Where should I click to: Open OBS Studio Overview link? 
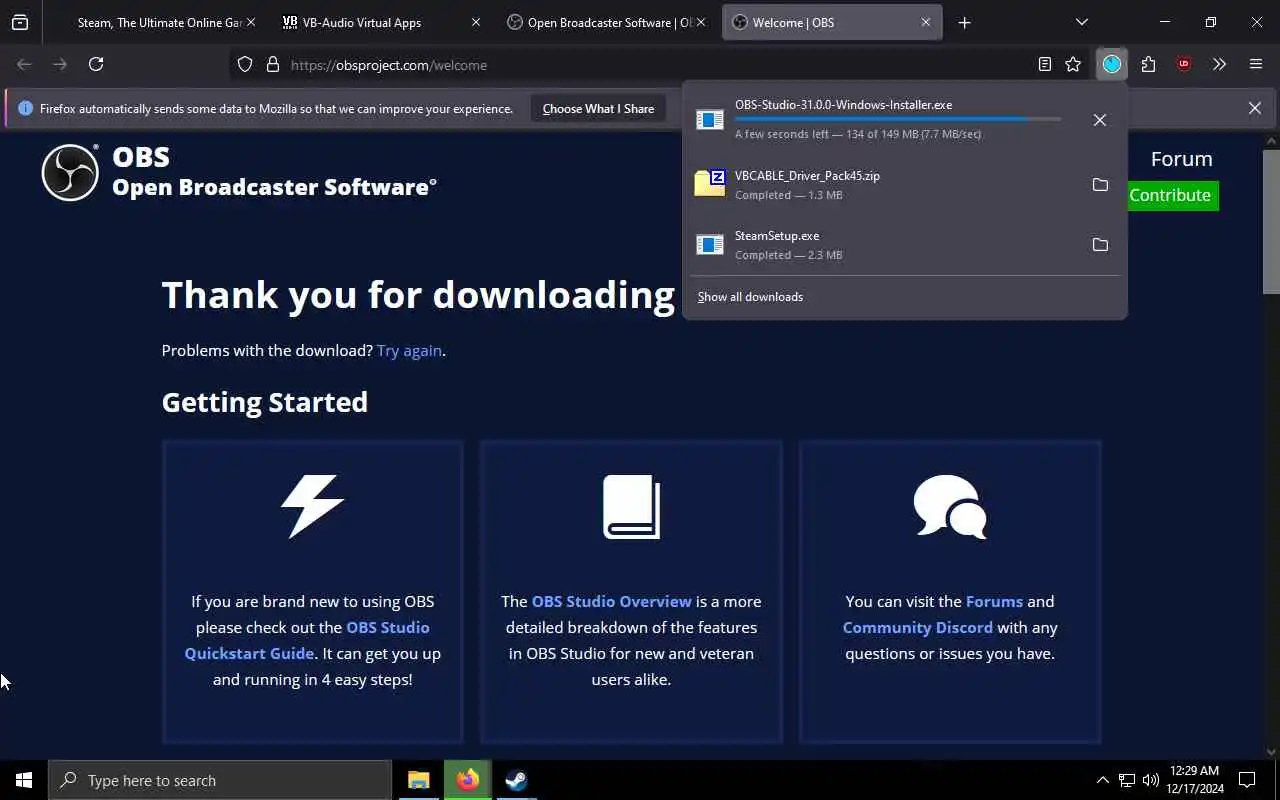pos(612,601)
